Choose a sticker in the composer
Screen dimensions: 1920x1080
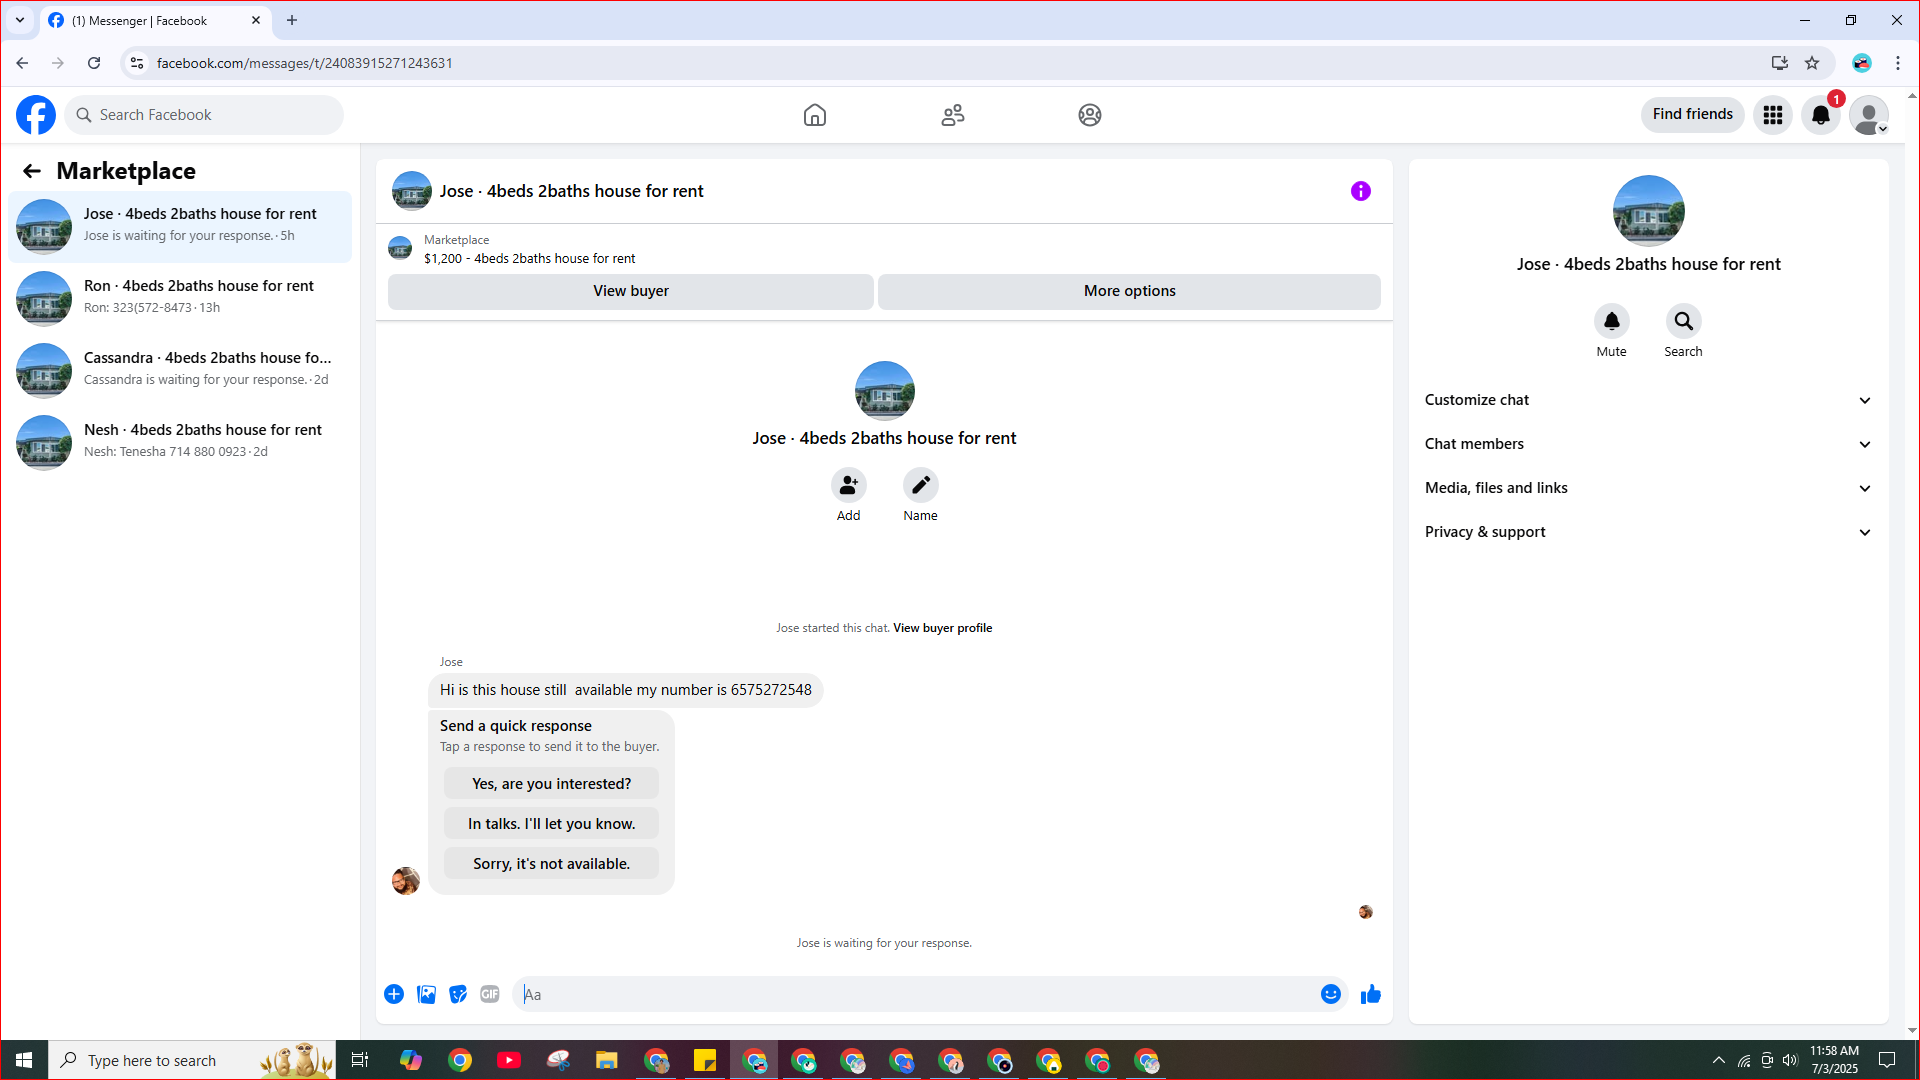pyautogui.click(x=458, y=994)
